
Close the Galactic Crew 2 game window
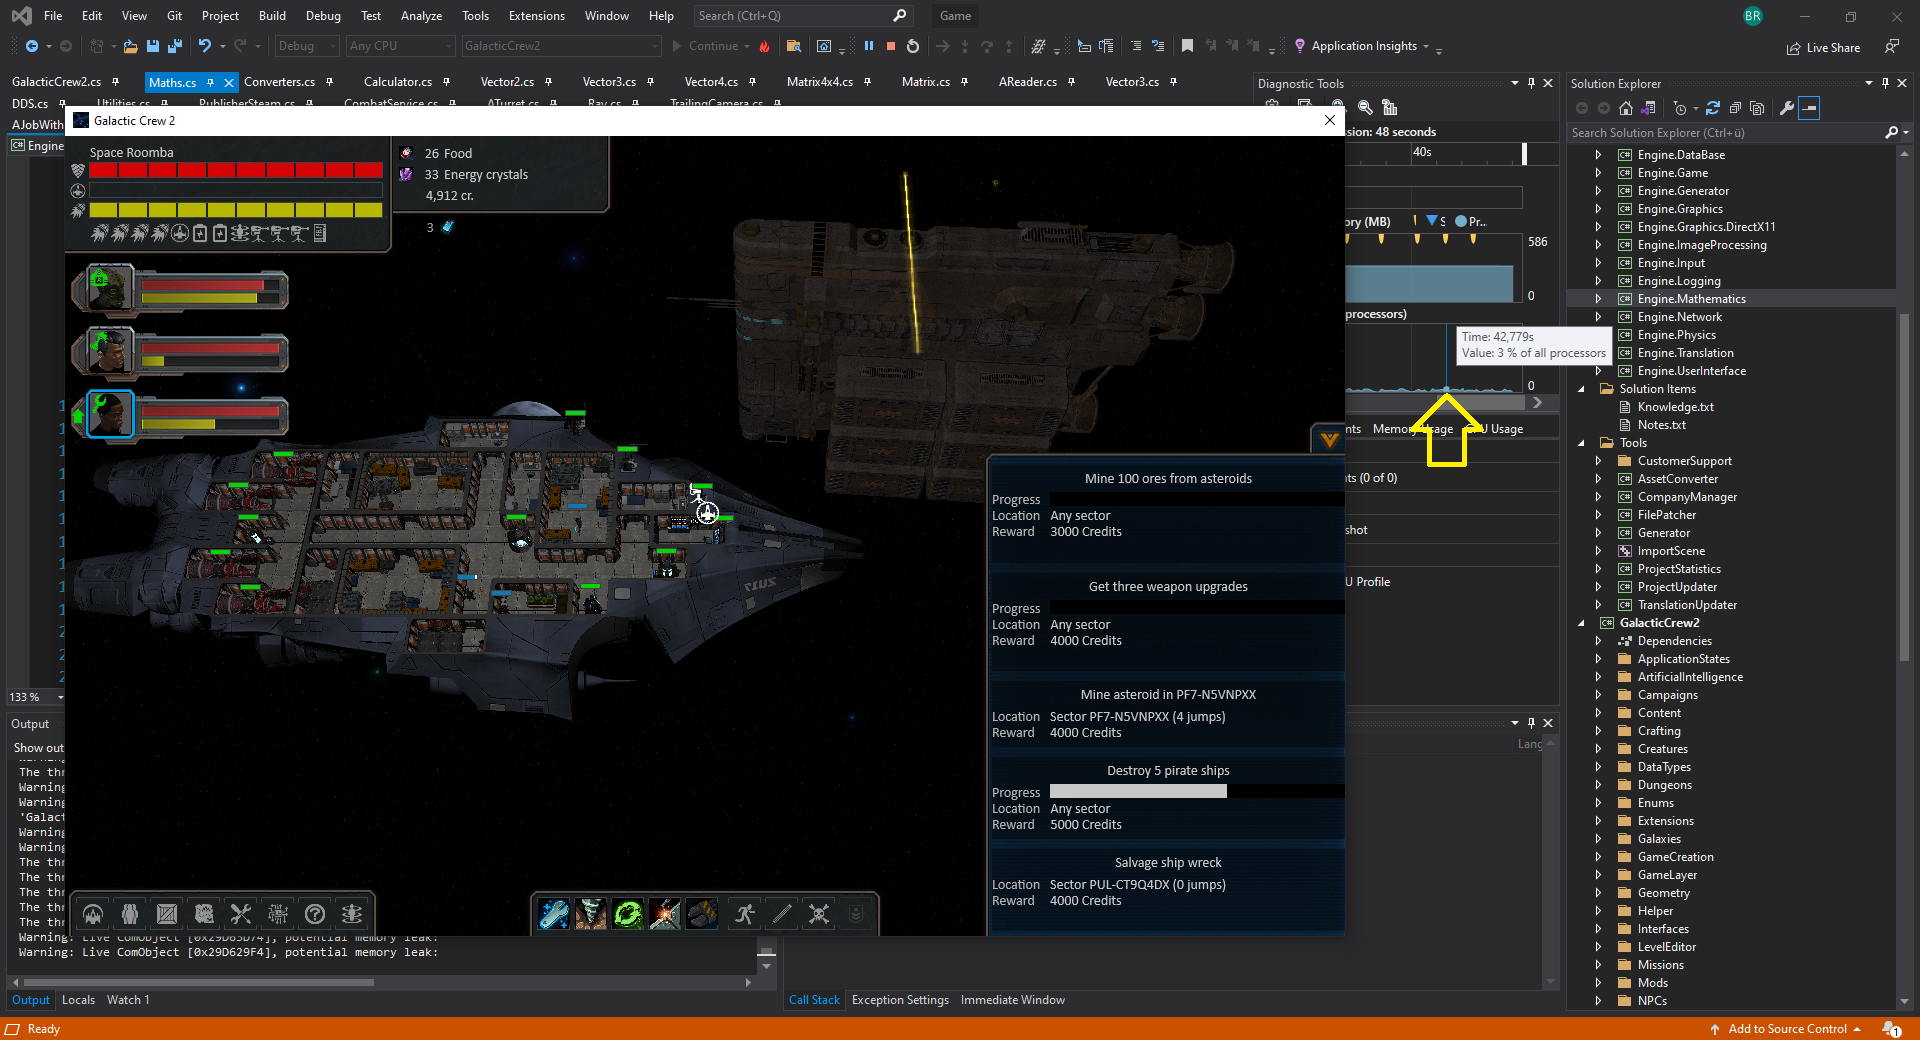[1329, 120]
